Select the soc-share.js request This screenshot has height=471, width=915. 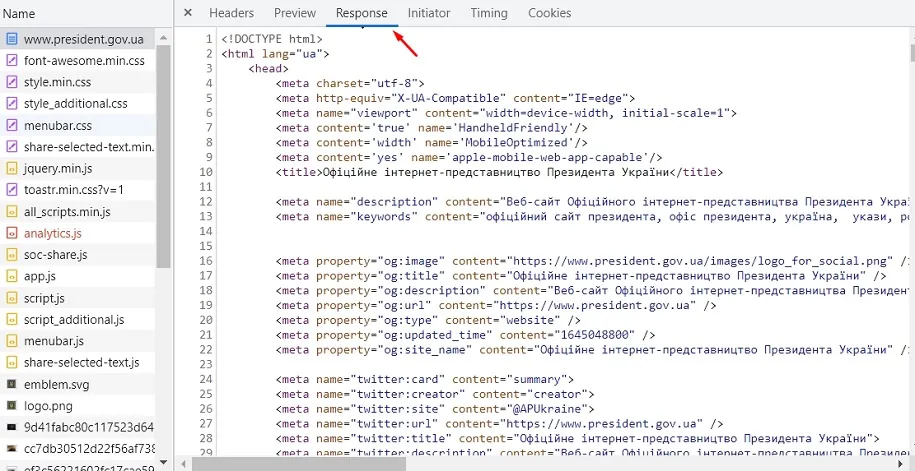78,255
